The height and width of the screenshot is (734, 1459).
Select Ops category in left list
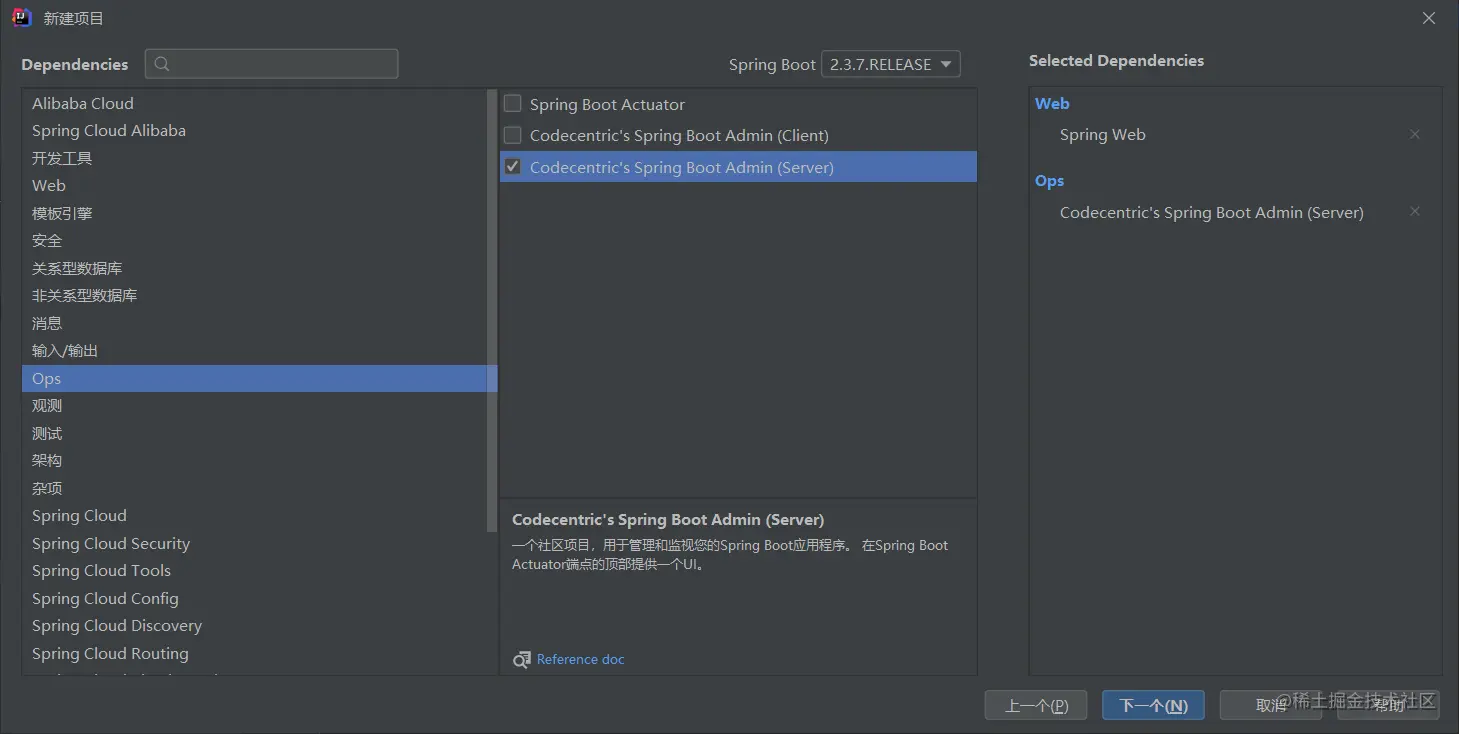tap(254, 378)
